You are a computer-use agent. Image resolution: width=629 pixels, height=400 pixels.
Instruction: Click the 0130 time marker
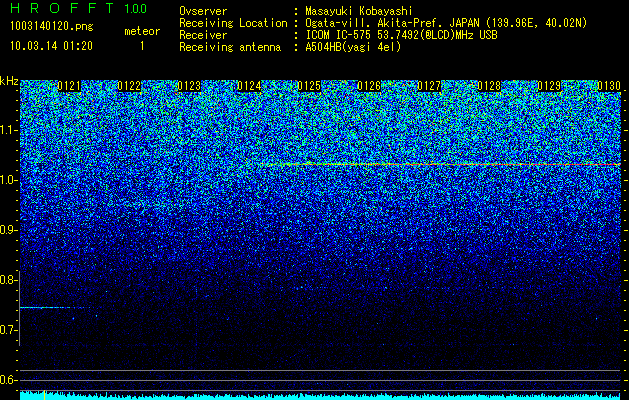[609, 86]
